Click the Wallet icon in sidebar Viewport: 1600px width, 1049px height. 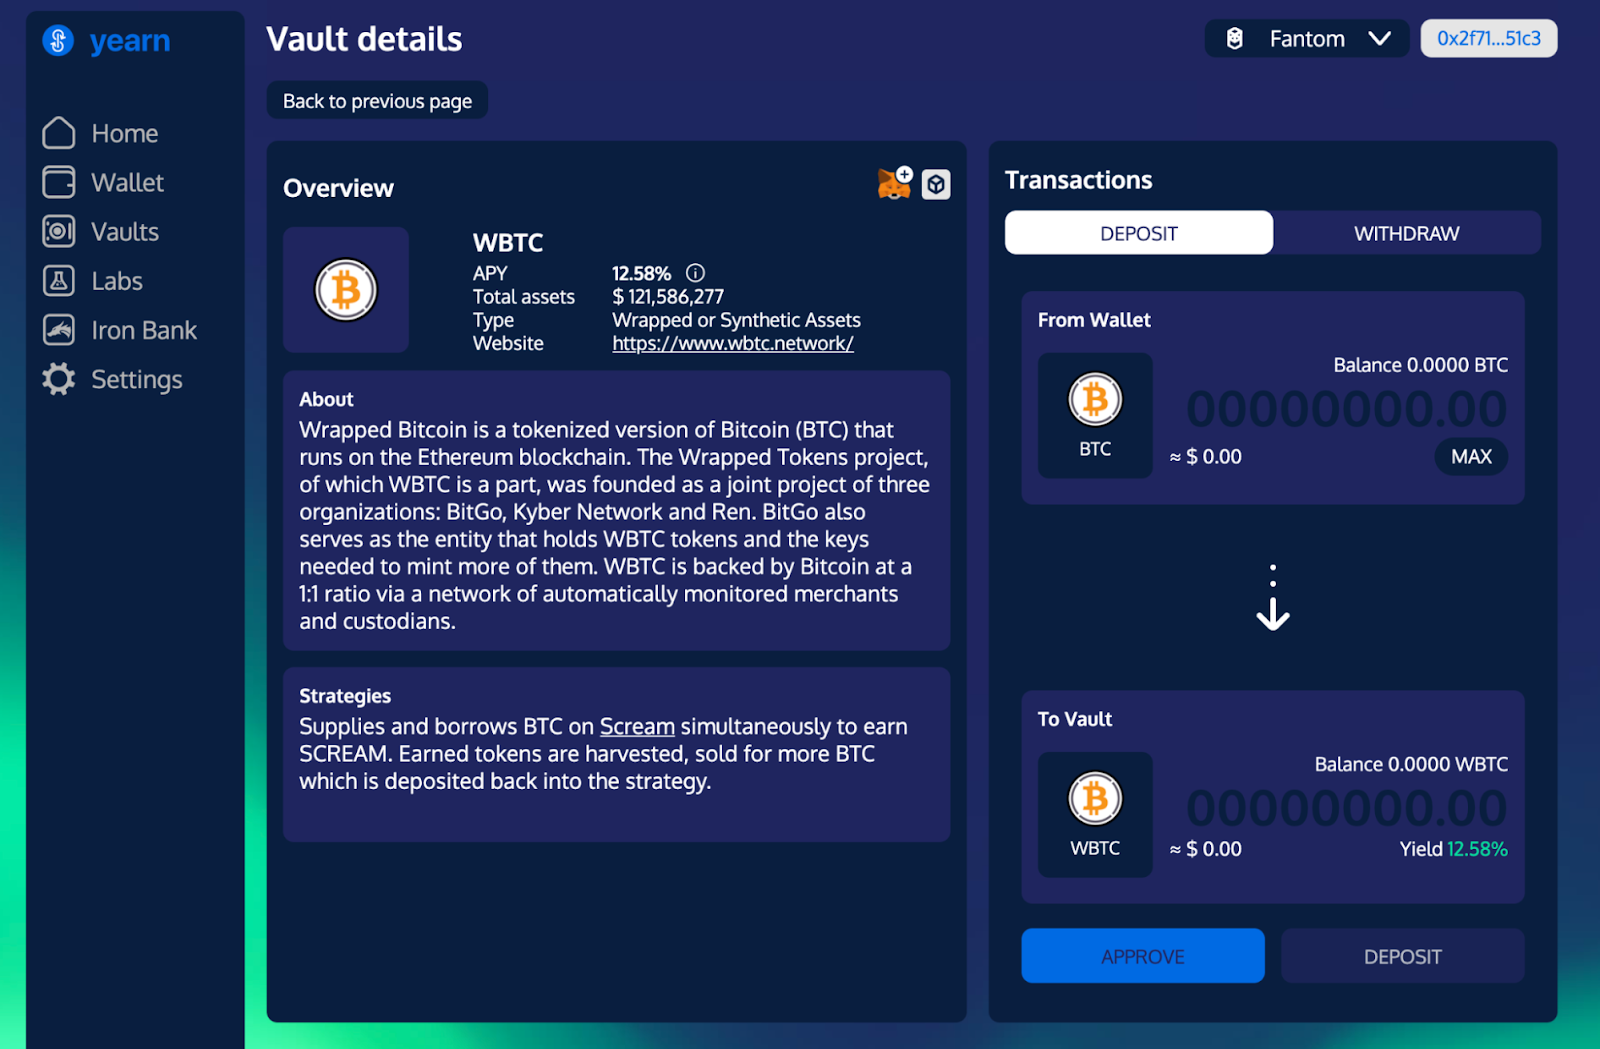pos(59,182)
